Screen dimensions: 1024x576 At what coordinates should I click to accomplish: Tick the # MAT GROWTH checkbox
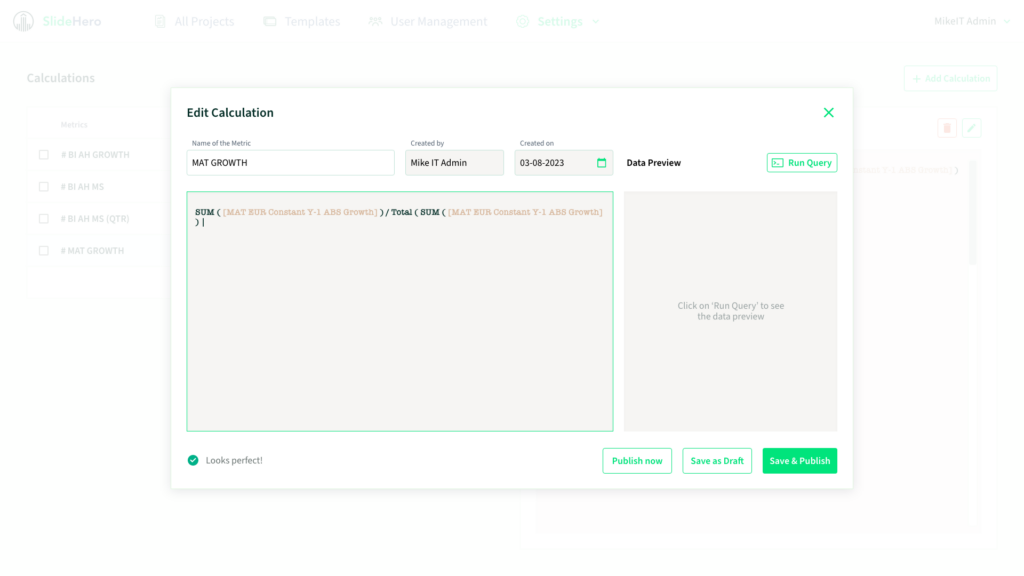pos(43,251)
